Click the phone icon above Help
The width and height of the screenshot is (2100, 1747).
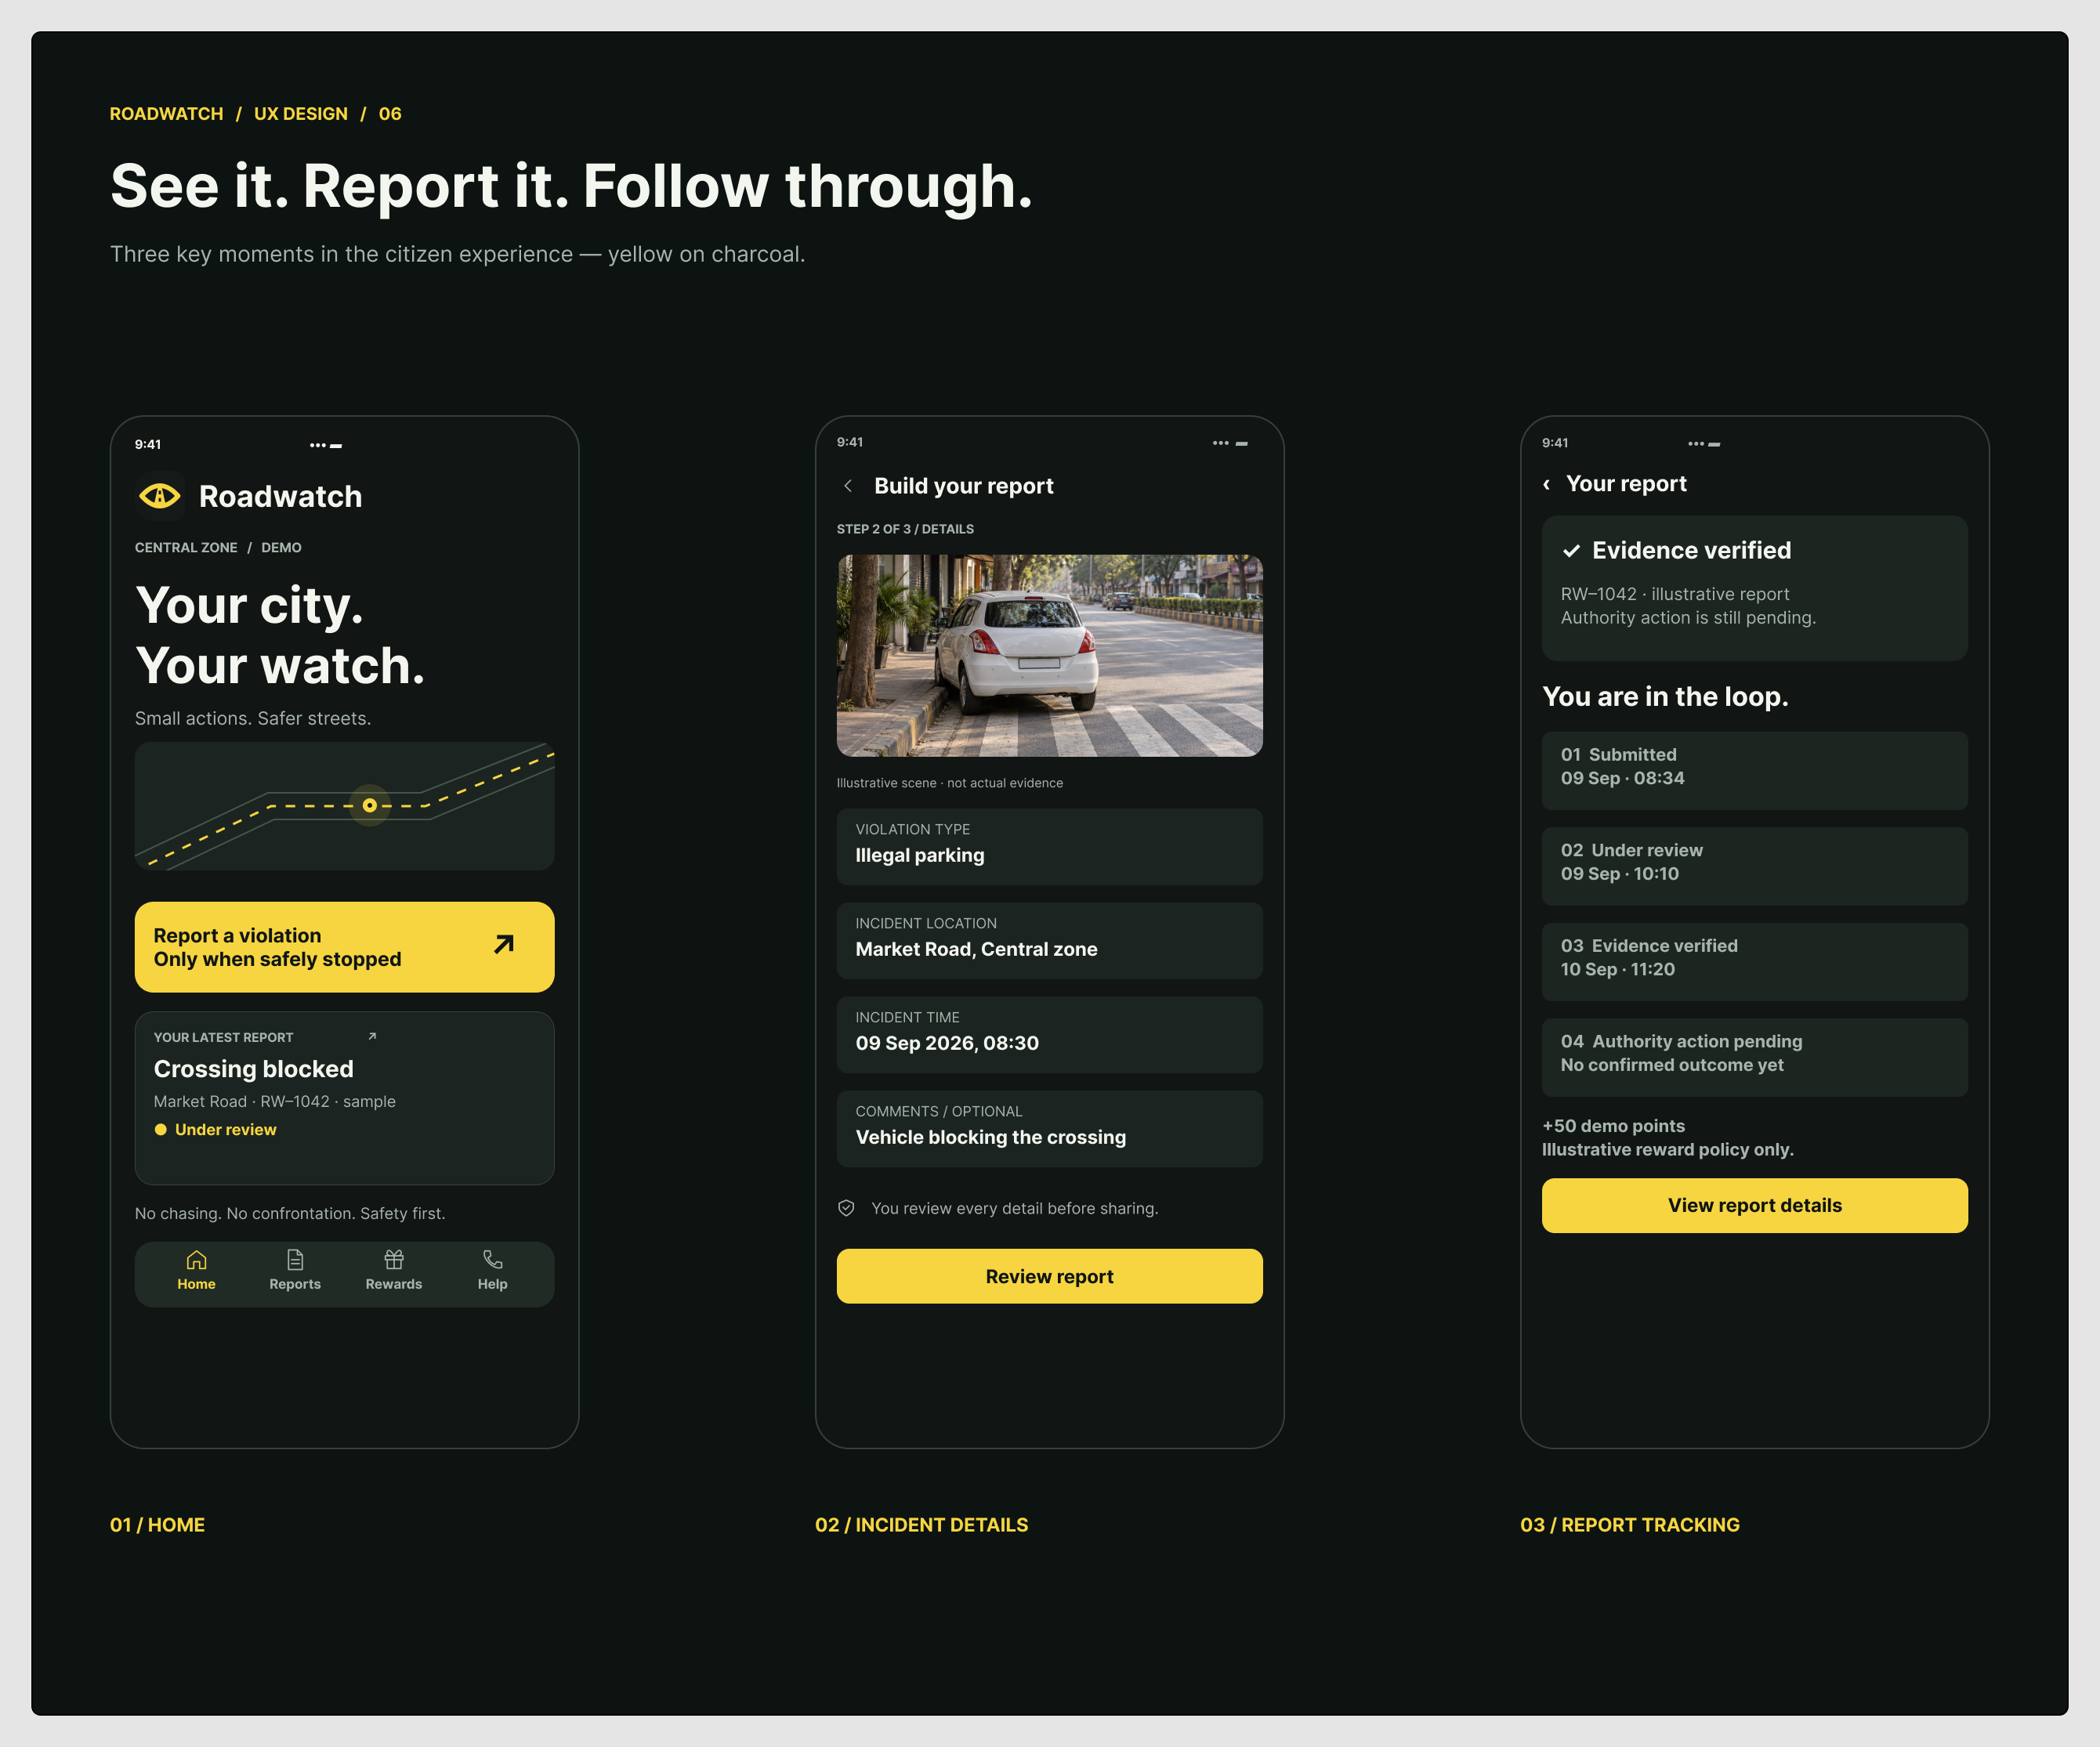493,1260
